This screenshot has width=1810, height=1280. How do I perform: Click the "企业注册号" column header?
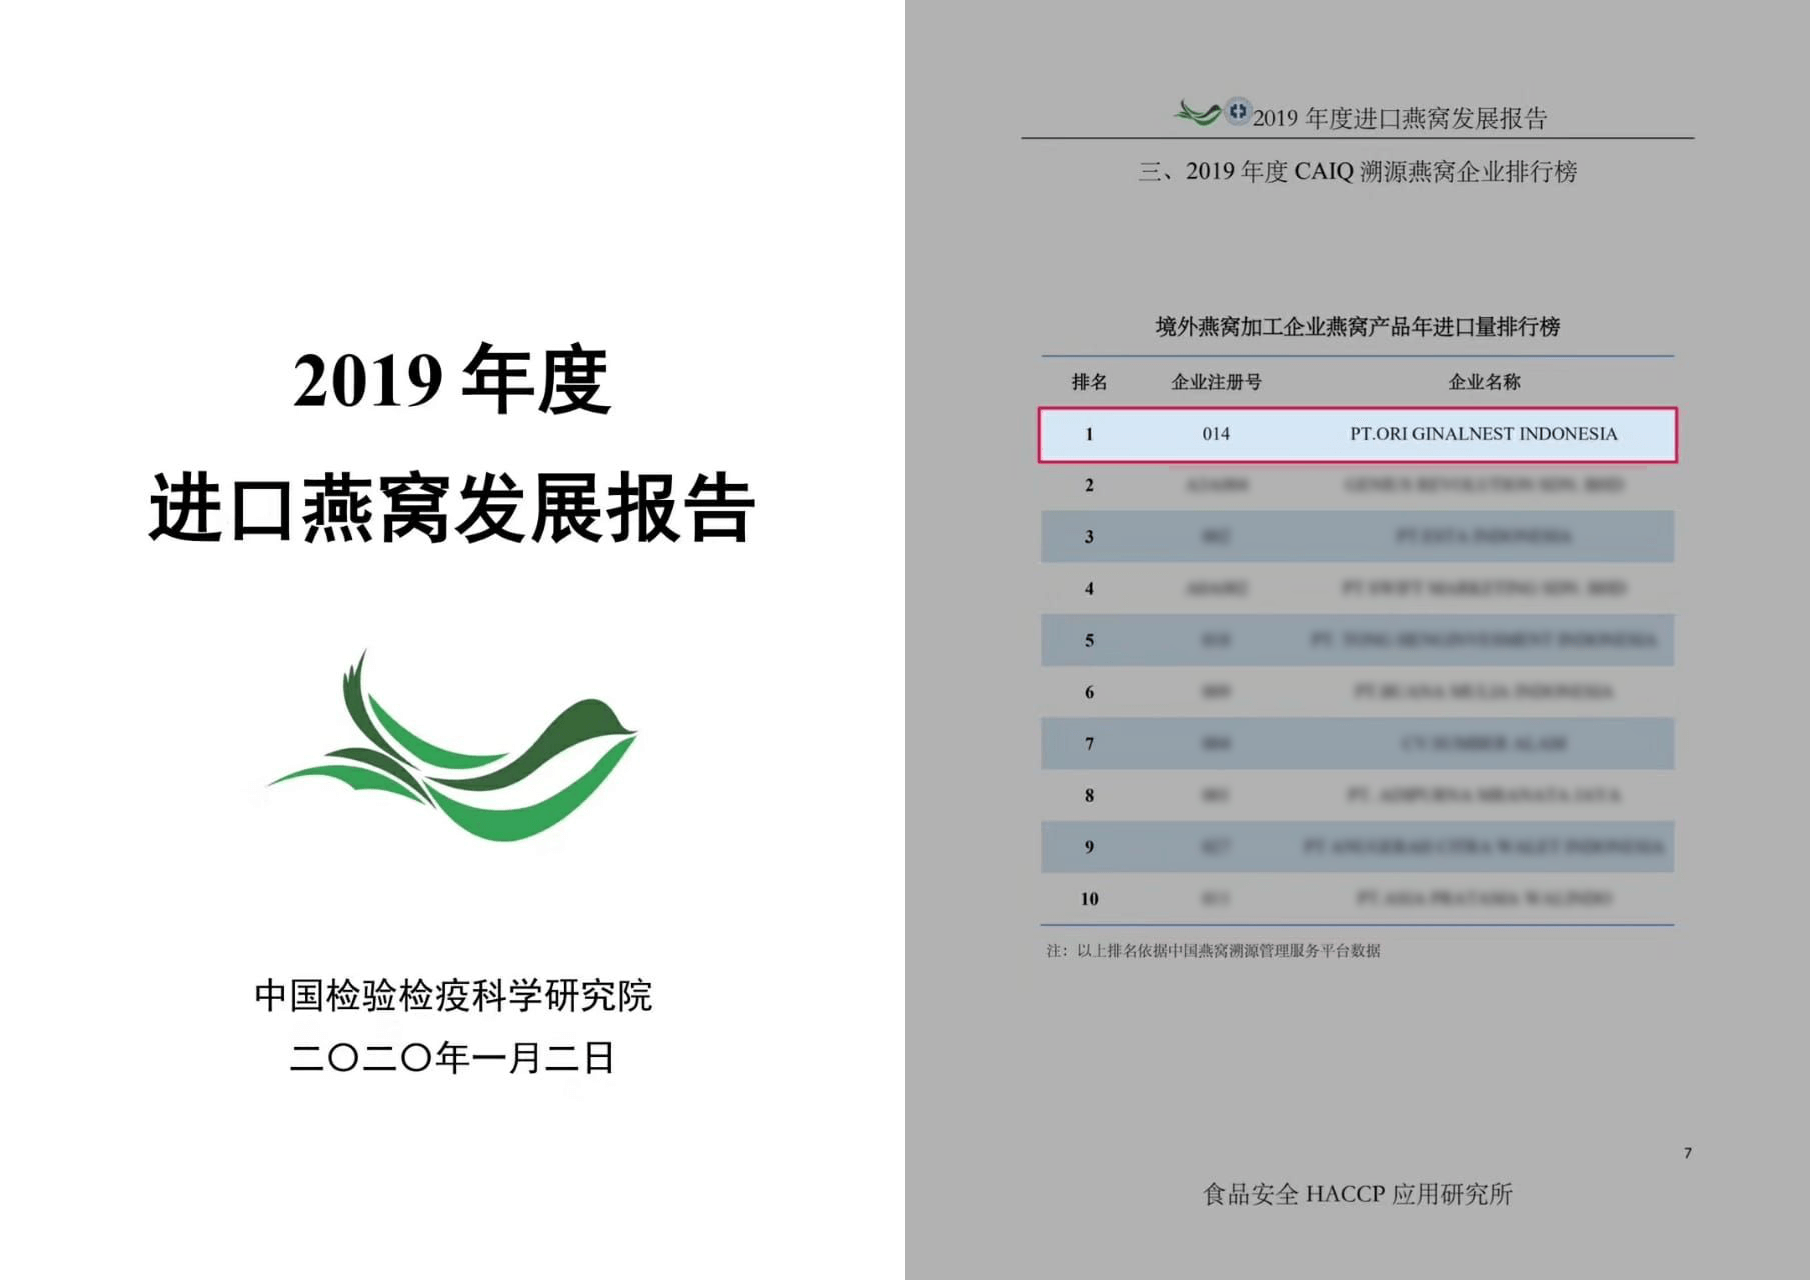pyautogui.click(x=1216, y=382)
